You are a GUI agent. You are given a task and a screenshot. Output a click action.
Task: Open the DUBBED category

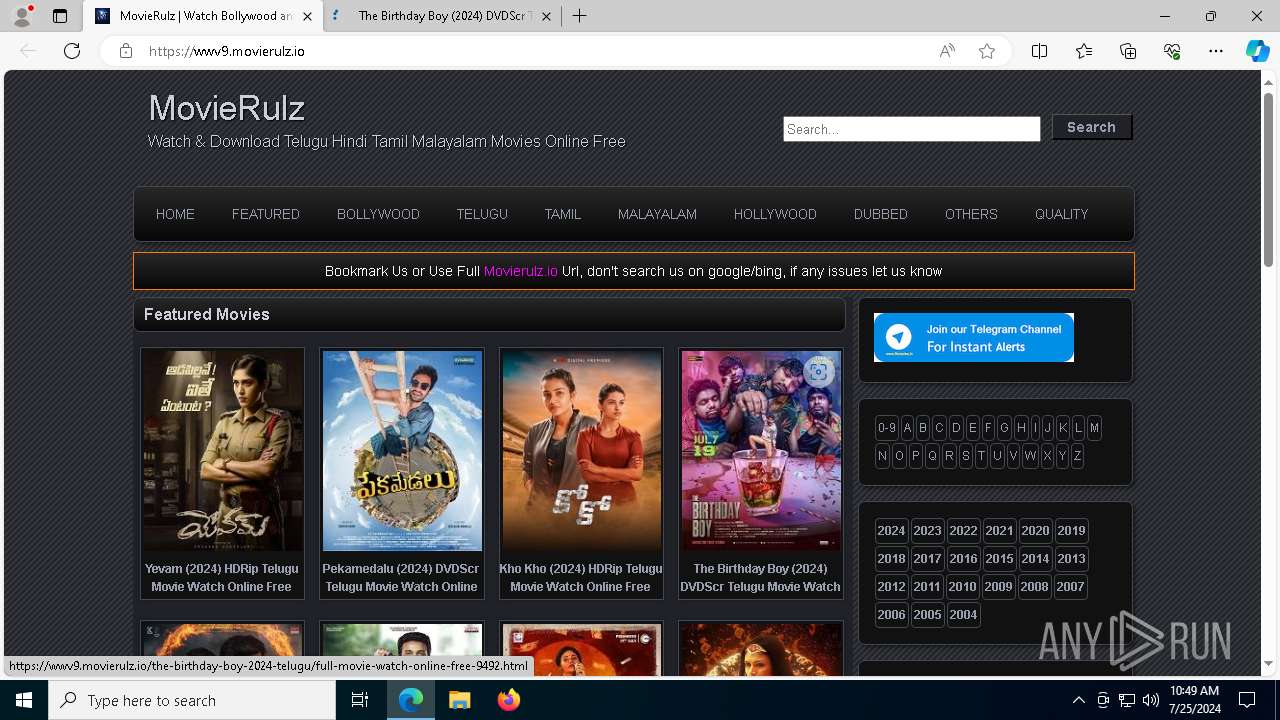click(881, 214)
